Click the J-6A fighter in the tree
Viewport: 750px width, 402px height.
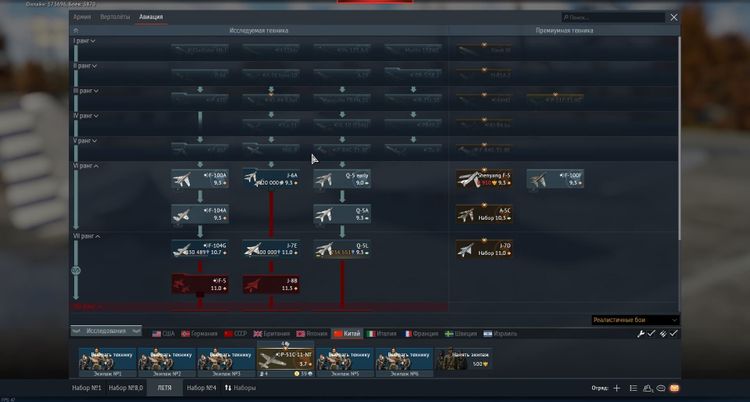coord(271,179)
